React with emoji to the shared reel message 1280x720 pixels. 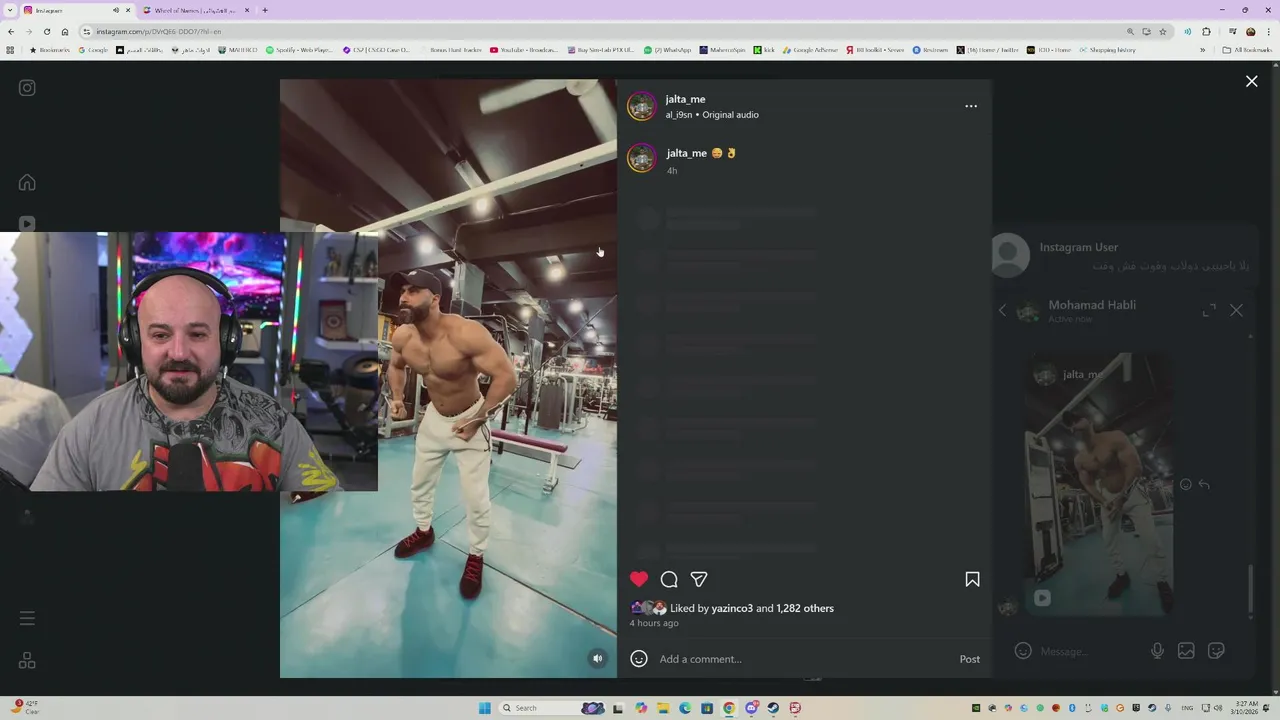(1186, 484)
